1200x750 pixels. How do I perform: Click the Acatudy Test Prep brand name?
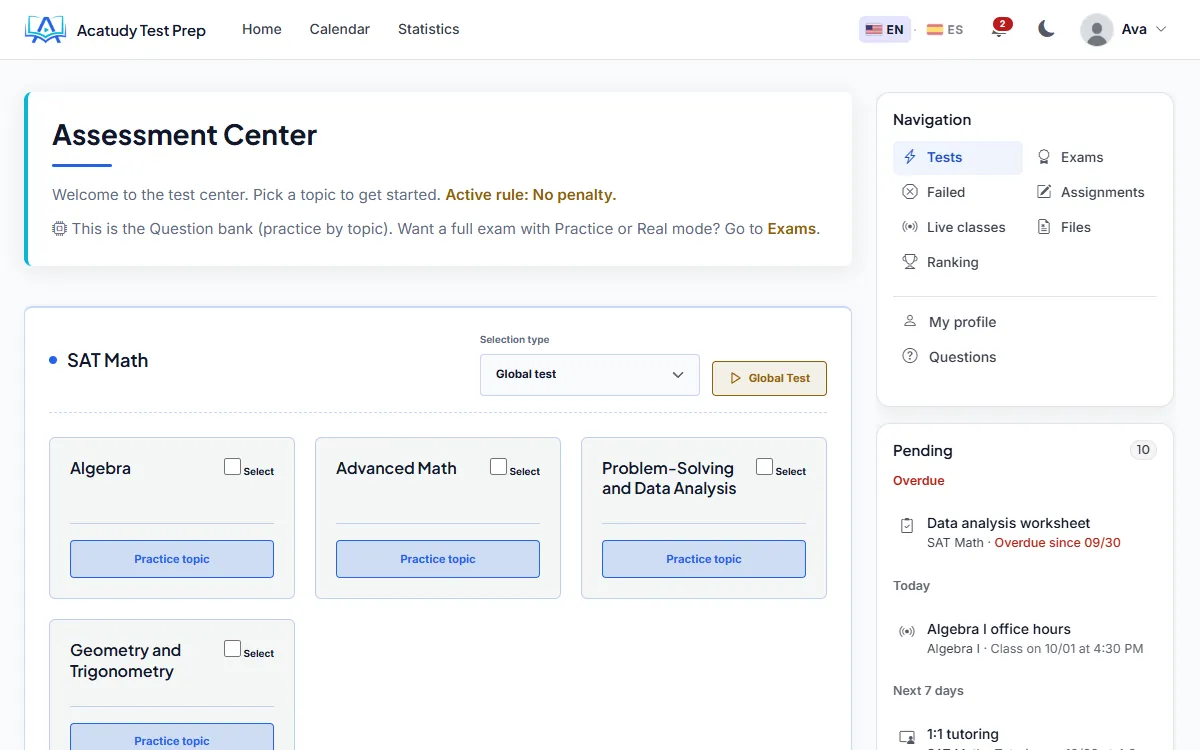141,31
